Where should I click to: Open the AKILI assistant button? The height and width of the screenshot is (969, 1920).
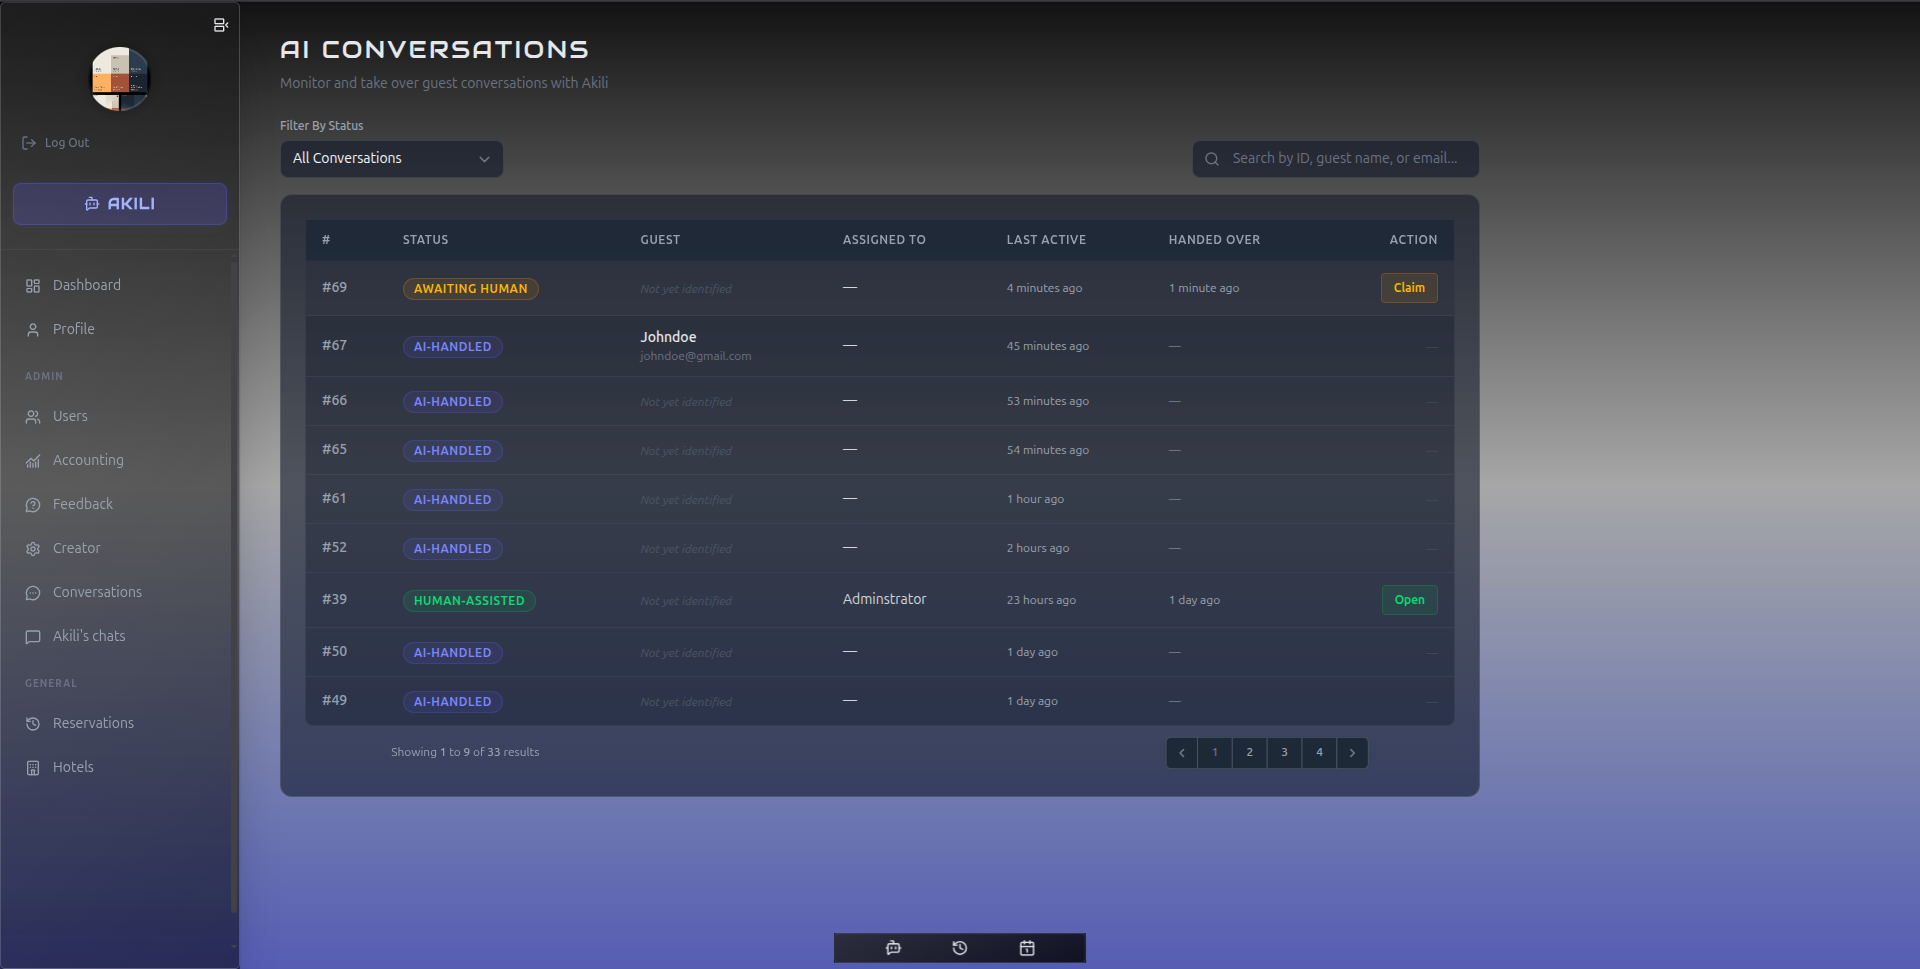tap(120, 204)
